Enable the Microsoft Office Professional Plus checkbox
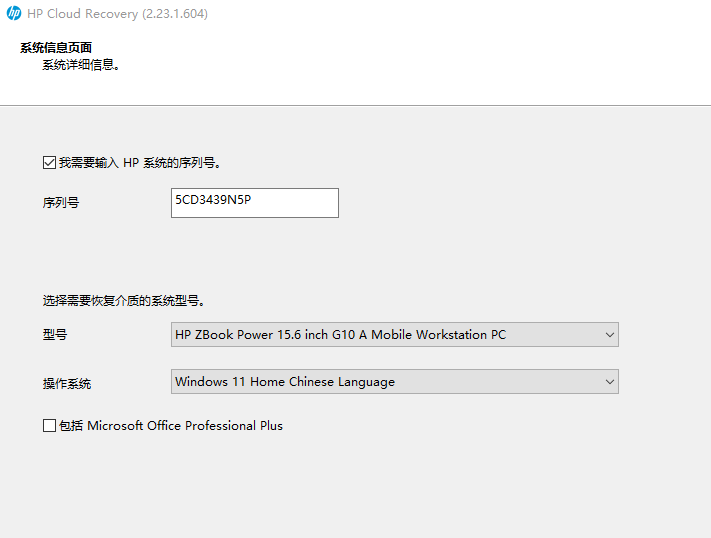This screenshot has height=538, width=711. click(x=49, y=426)
